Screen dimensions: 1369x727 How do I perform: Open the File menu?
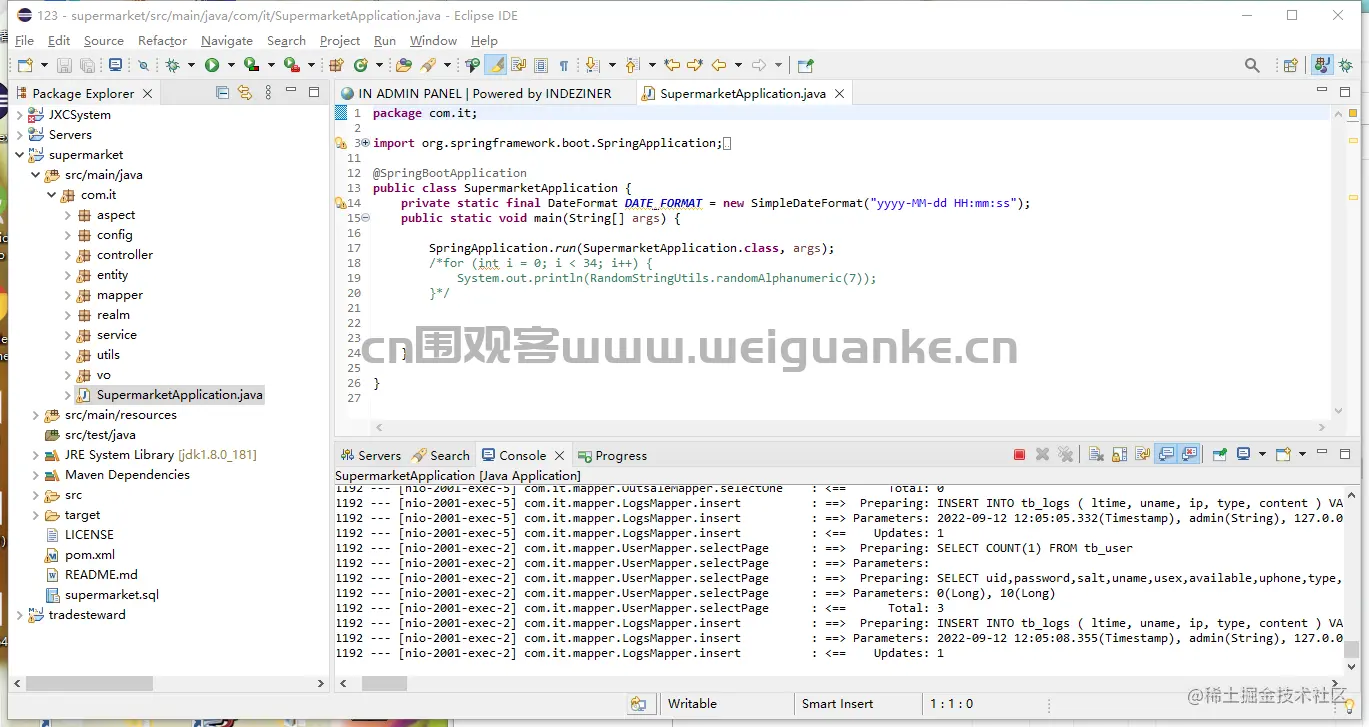(25, 41)
